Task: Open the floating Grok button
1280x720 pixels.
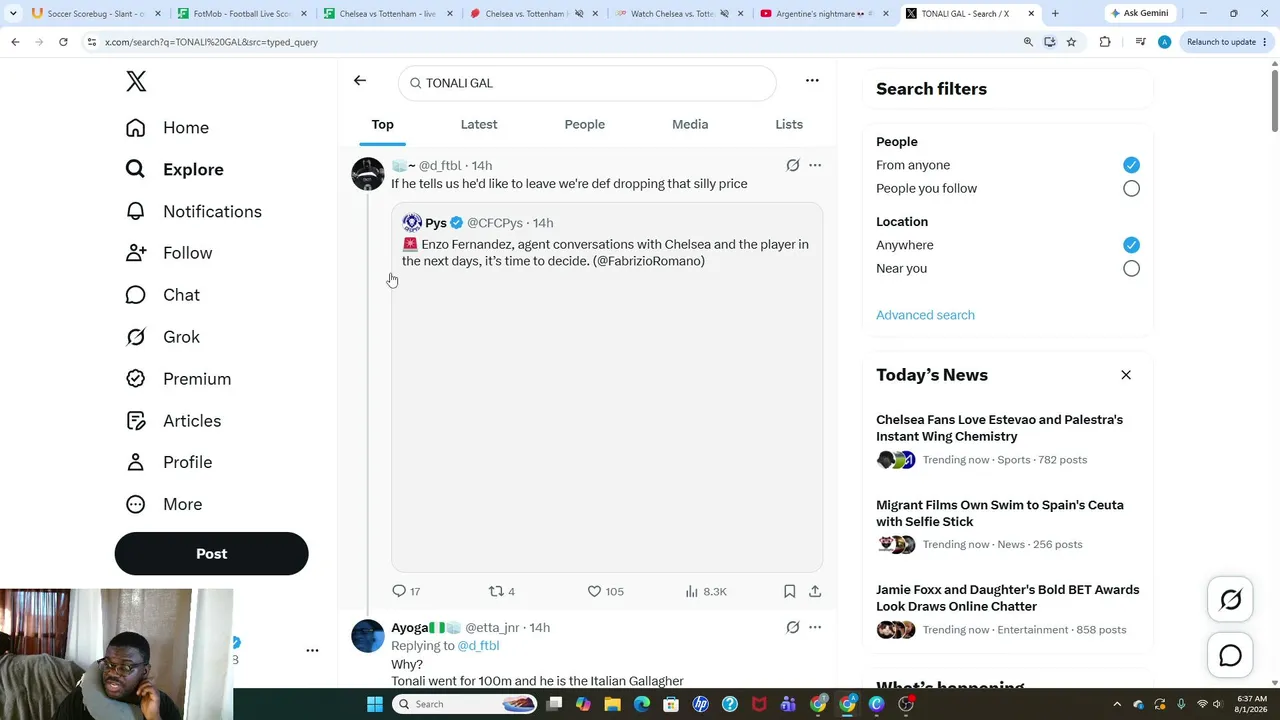Action: pos(1231,599)
